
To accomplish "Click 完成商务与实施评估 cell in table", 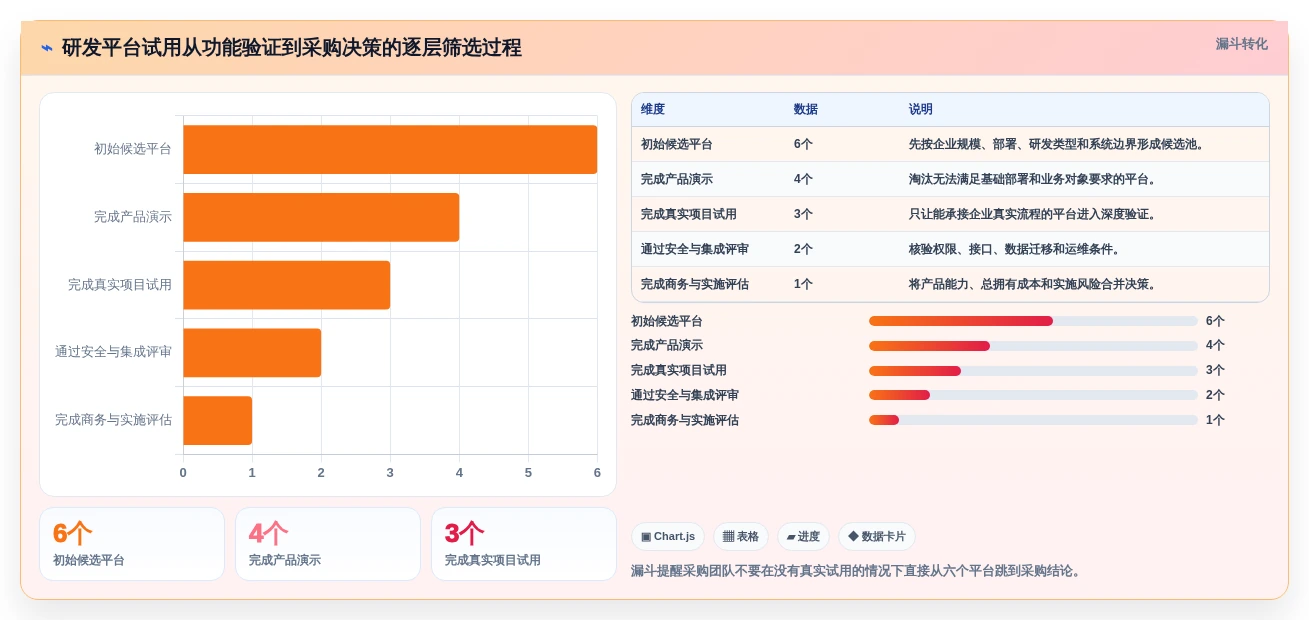I will [695, 284].
